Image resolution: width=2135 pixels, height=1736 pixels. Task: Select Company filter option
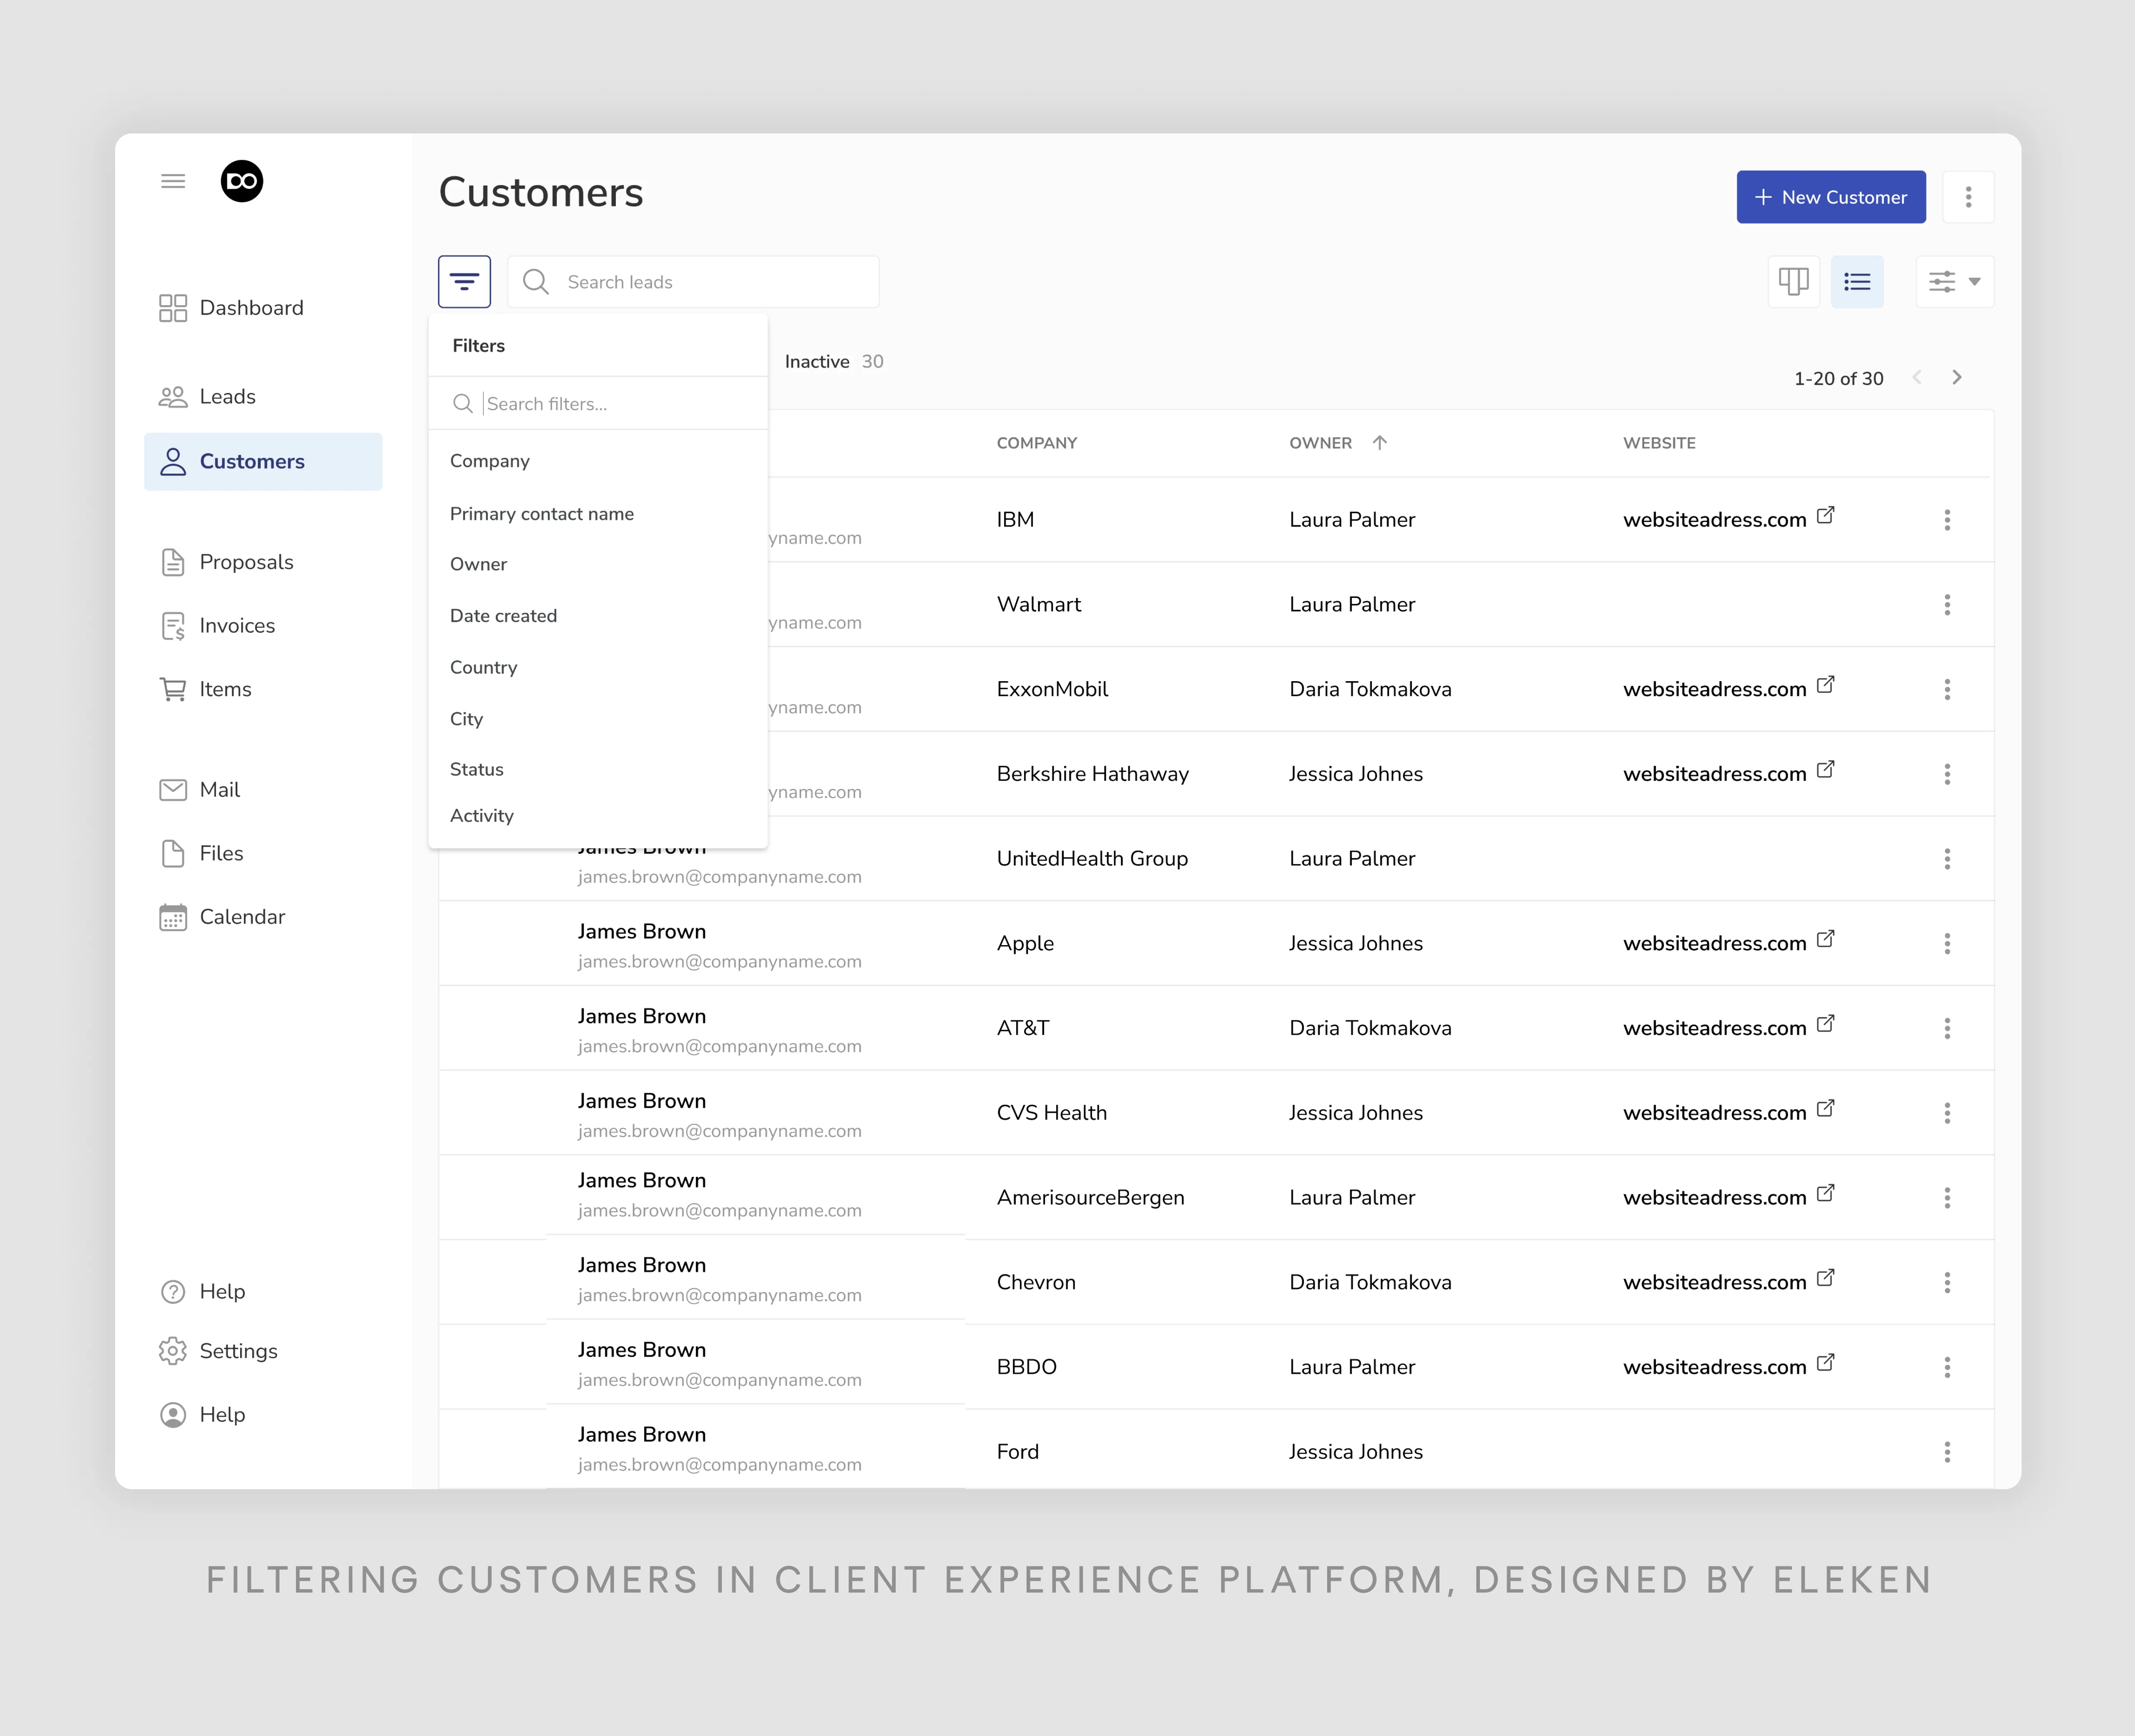click(x=490, y=461)
